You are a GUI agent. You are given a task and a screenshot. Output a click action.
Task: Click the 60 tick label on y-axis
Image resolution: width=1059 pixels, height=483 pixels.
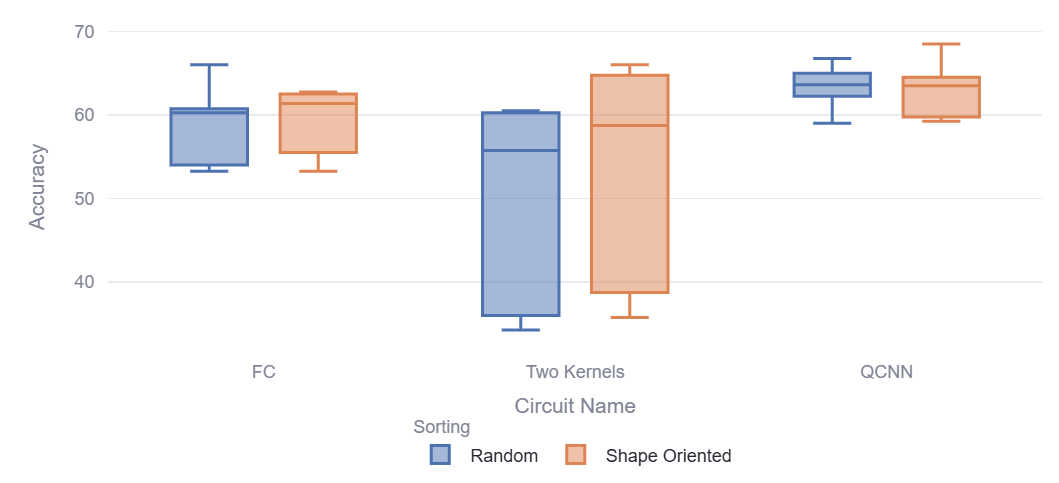coord(83,115)
